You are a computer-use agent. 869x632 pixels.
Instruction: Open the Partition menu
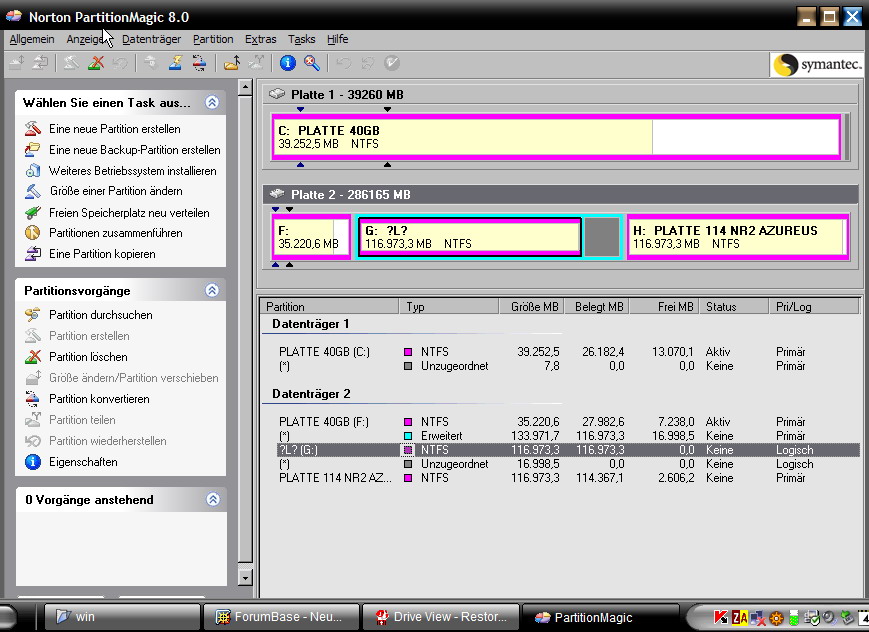213,39
